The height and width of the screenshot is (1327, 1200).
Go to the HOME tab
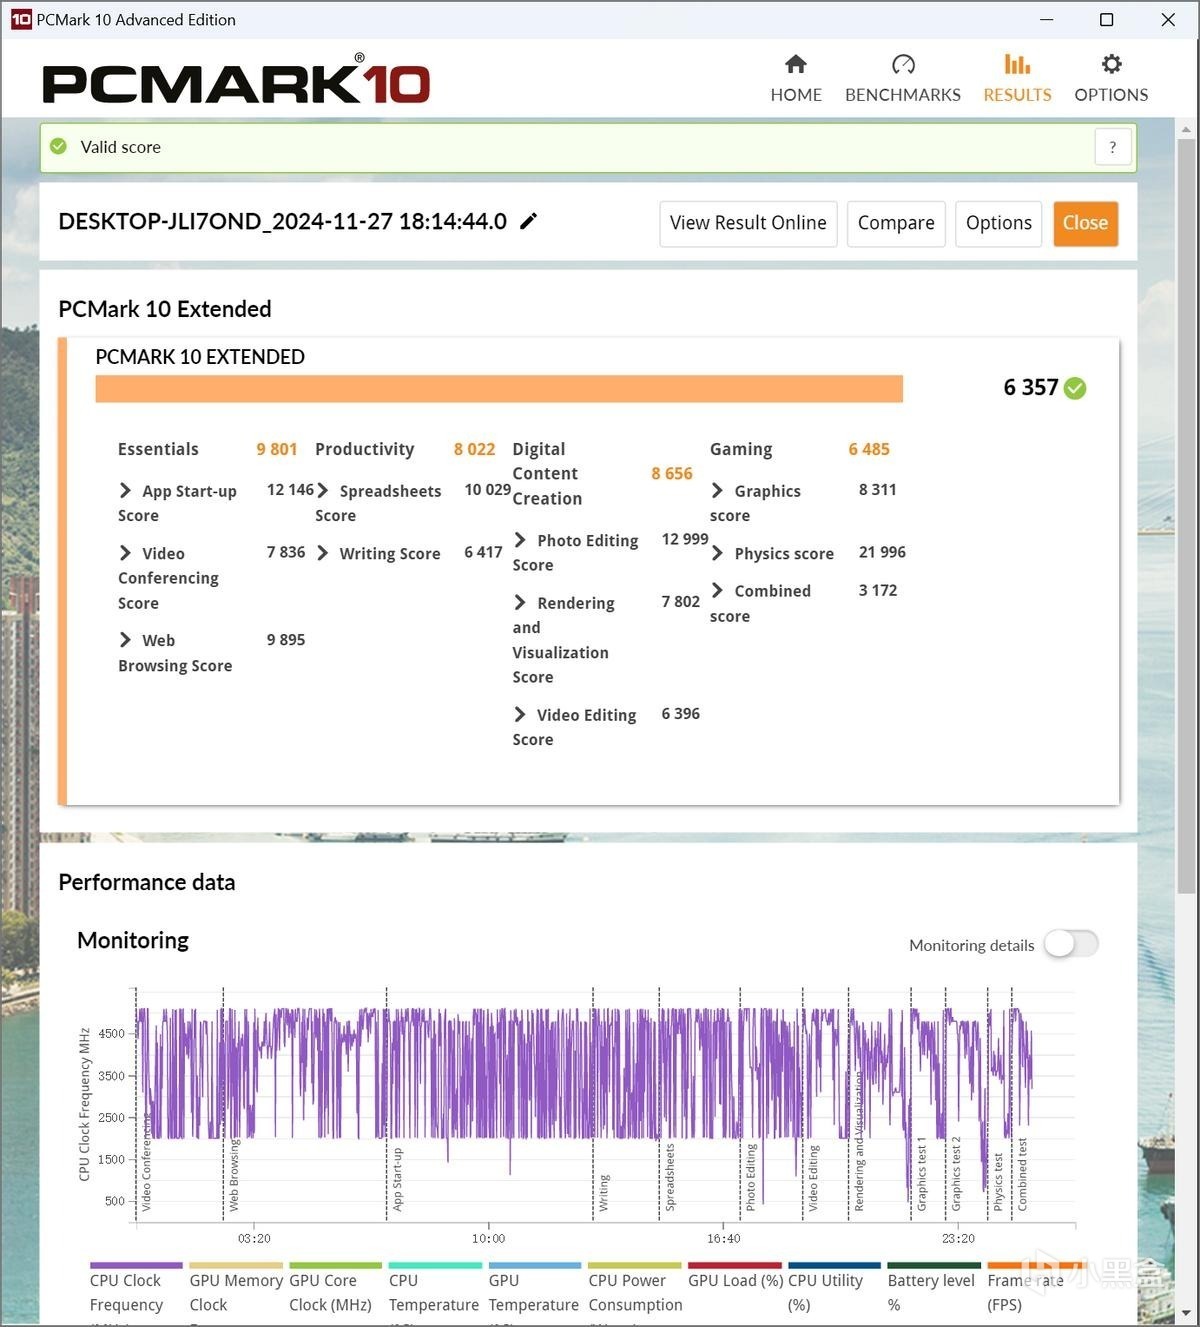point(796,78)
